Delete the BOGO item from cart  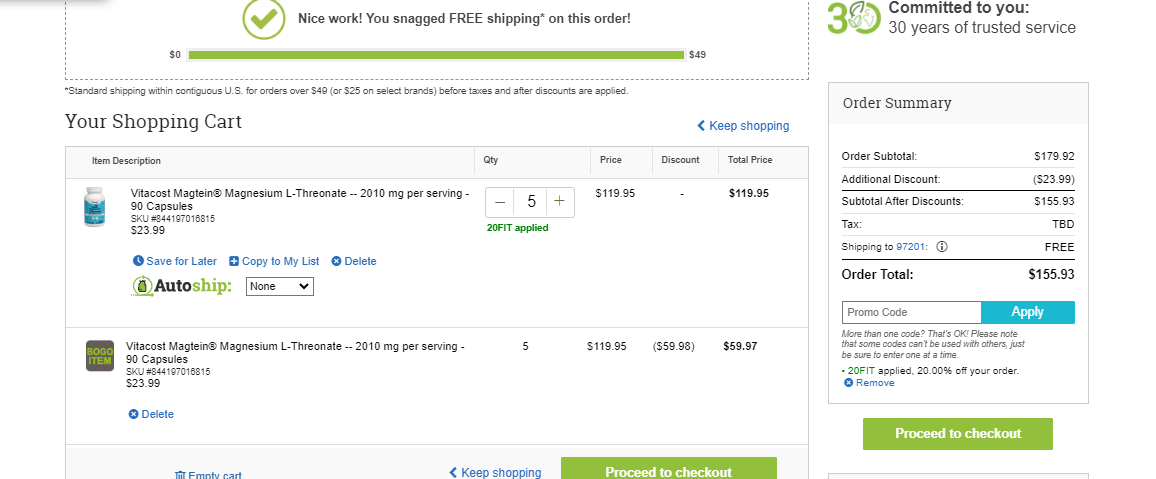point(151,414)
